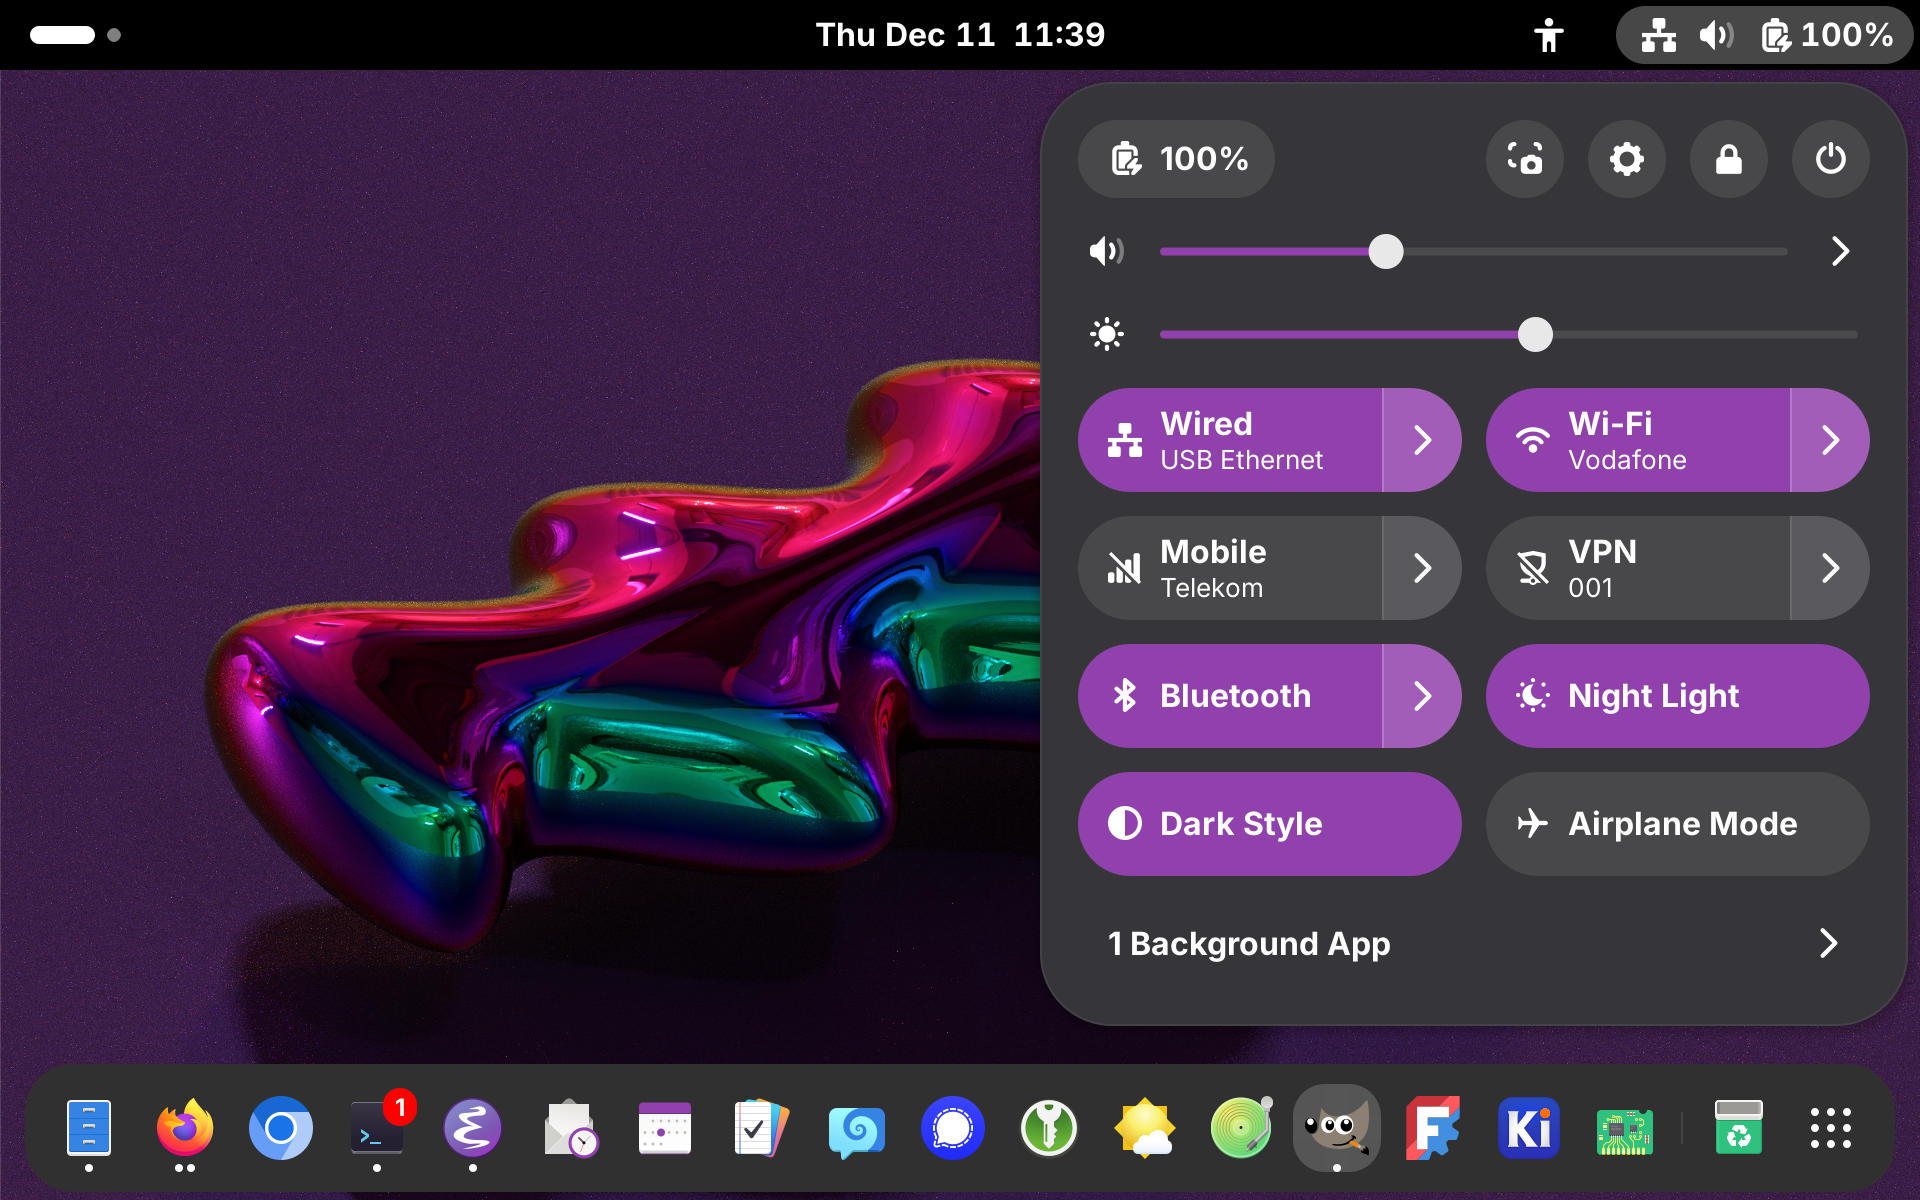
Task: Open the accessibility menu in the top bar
Action: [x=1548, y=34]
